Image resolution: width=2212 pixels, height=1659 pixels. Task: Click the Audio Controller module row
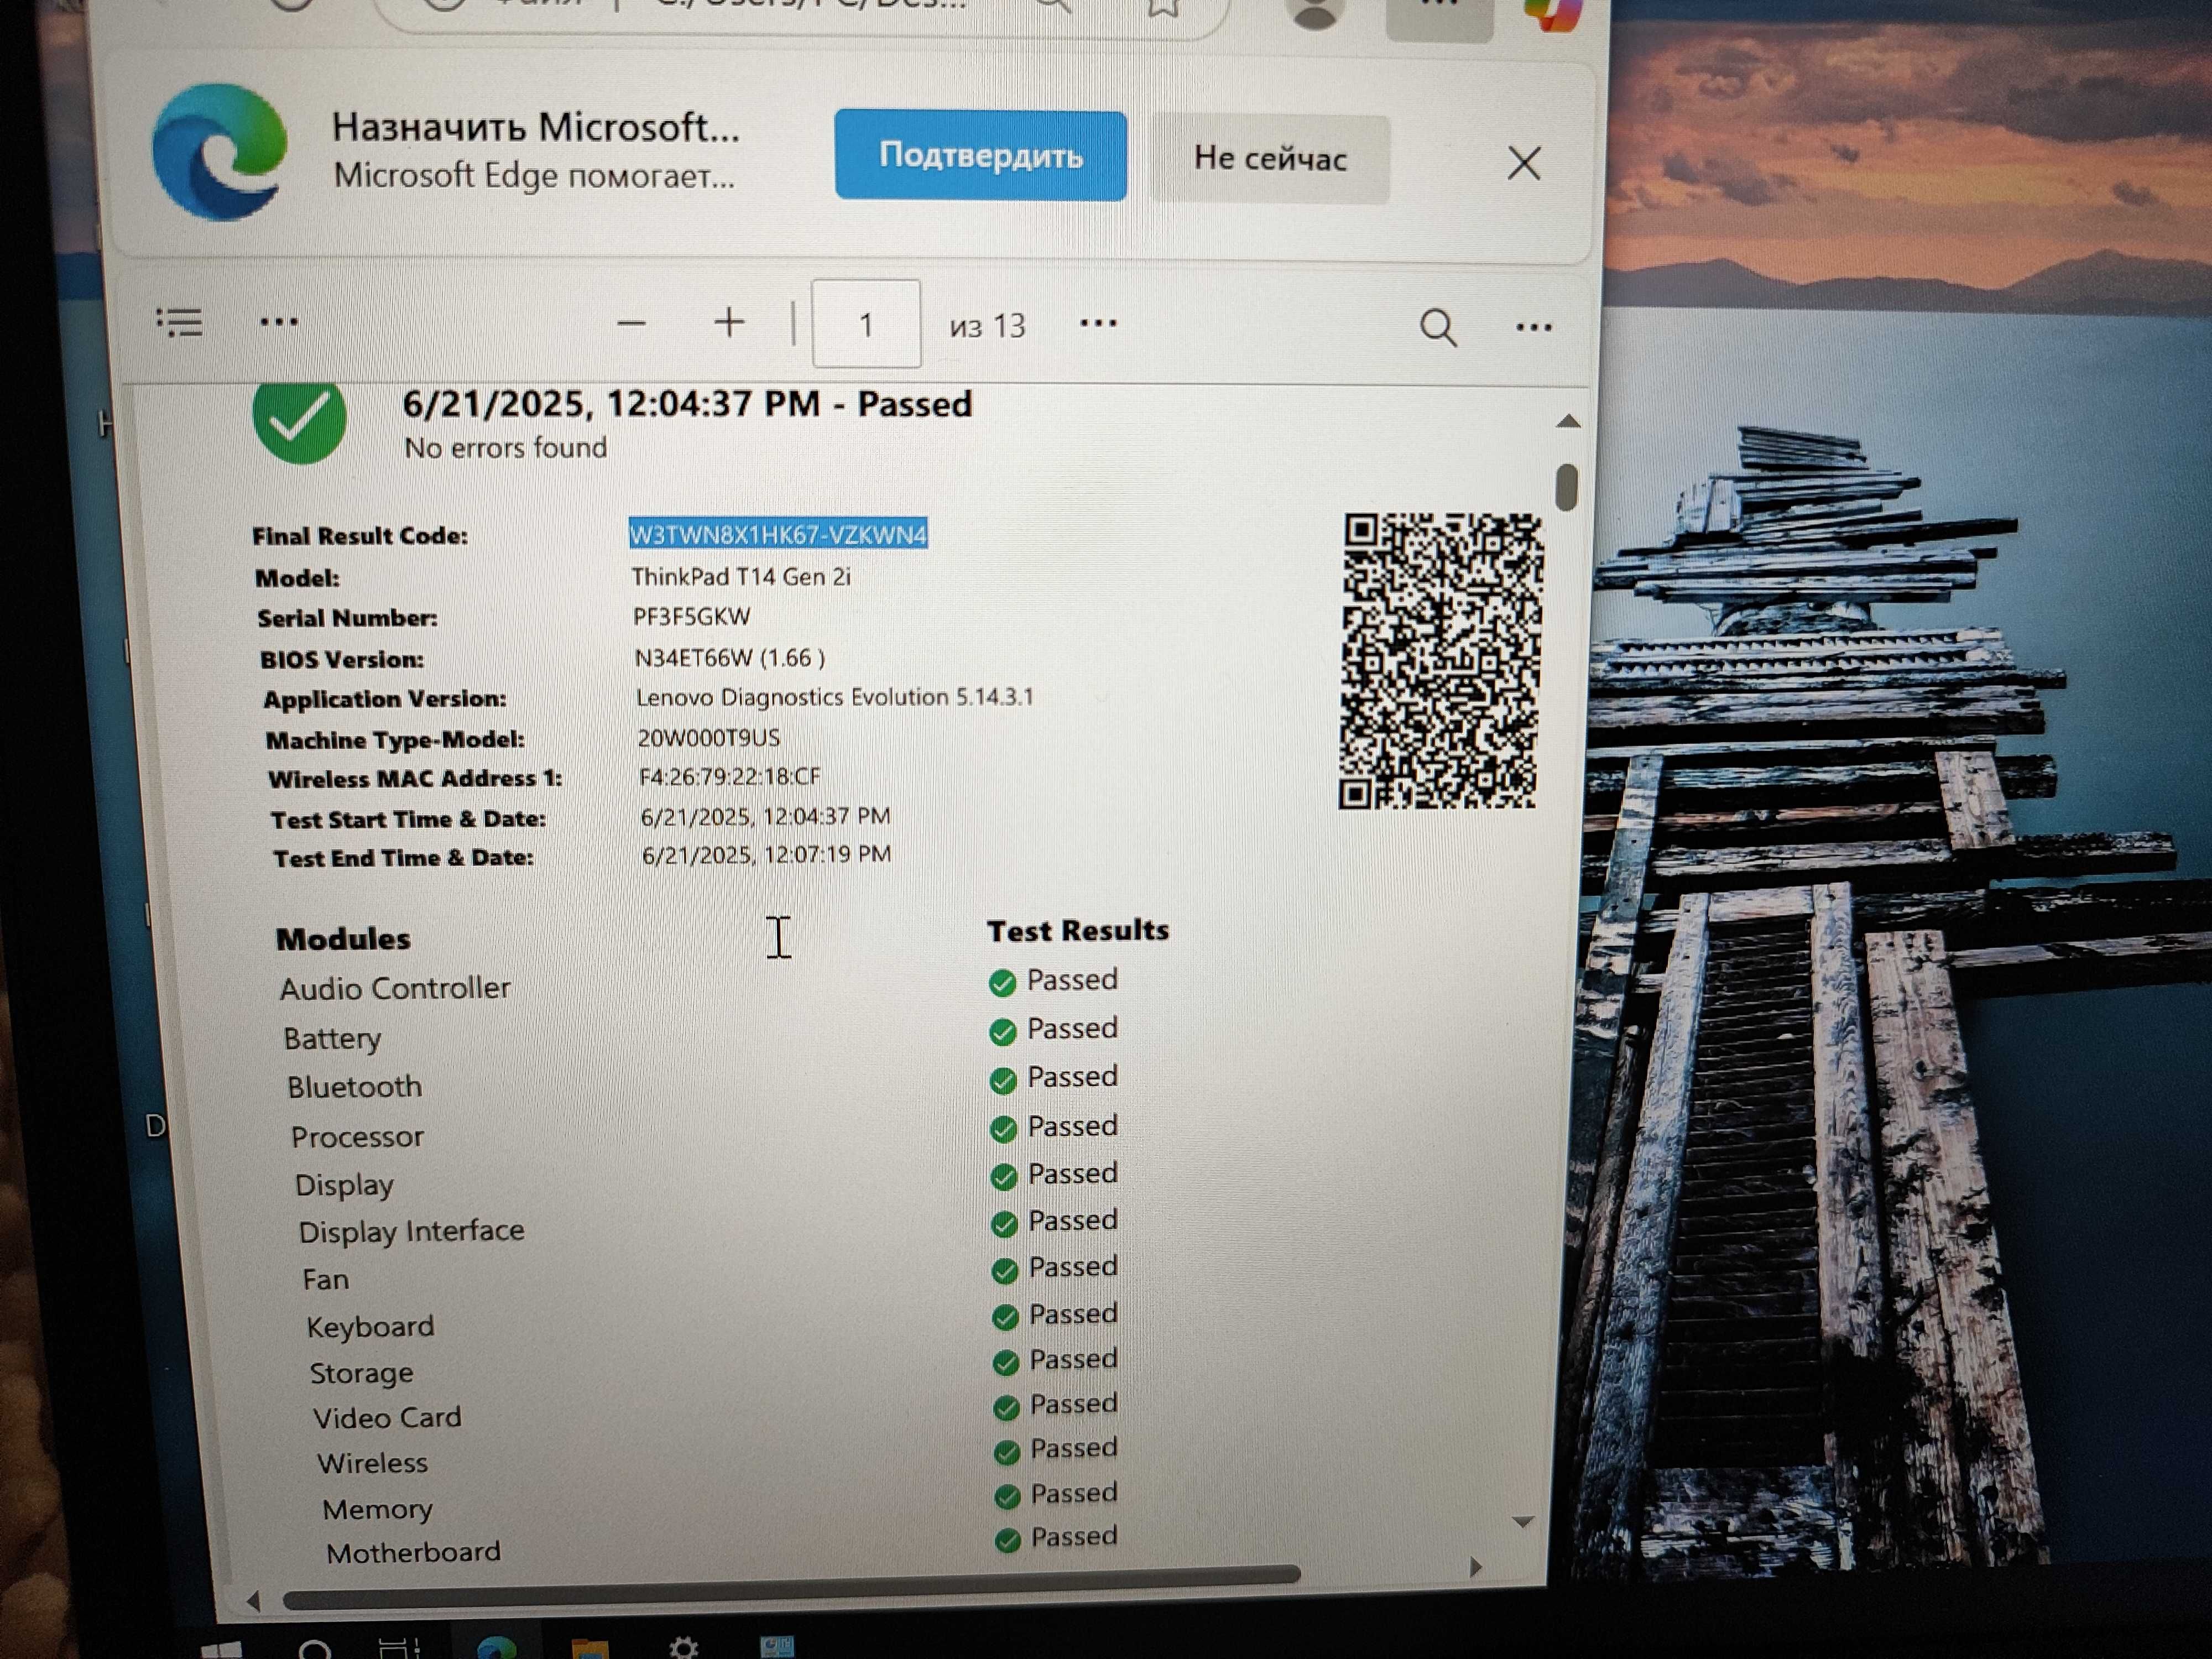[x=395, y=988]
